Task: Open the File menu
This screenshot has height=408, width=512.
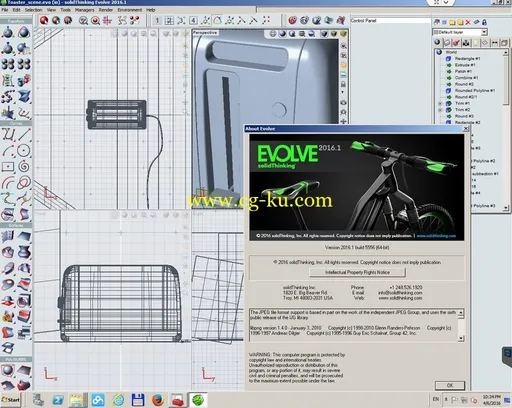Action: click(5, 10)
